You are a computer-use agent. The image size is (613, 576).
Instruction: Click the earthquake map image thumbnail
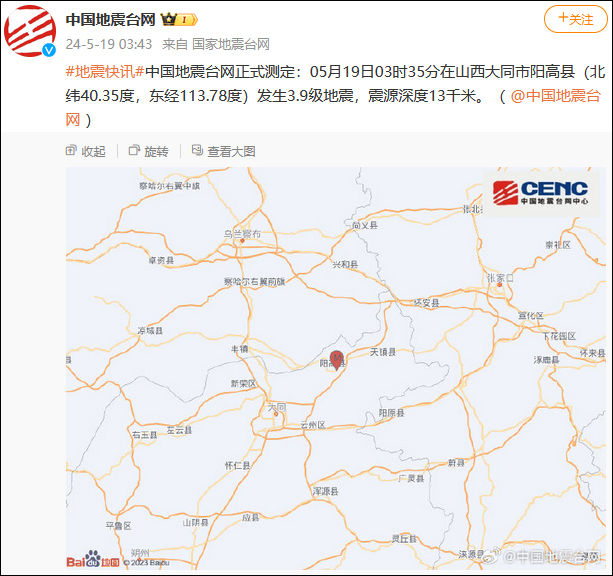pyautogui.click(x=336, y=368)
